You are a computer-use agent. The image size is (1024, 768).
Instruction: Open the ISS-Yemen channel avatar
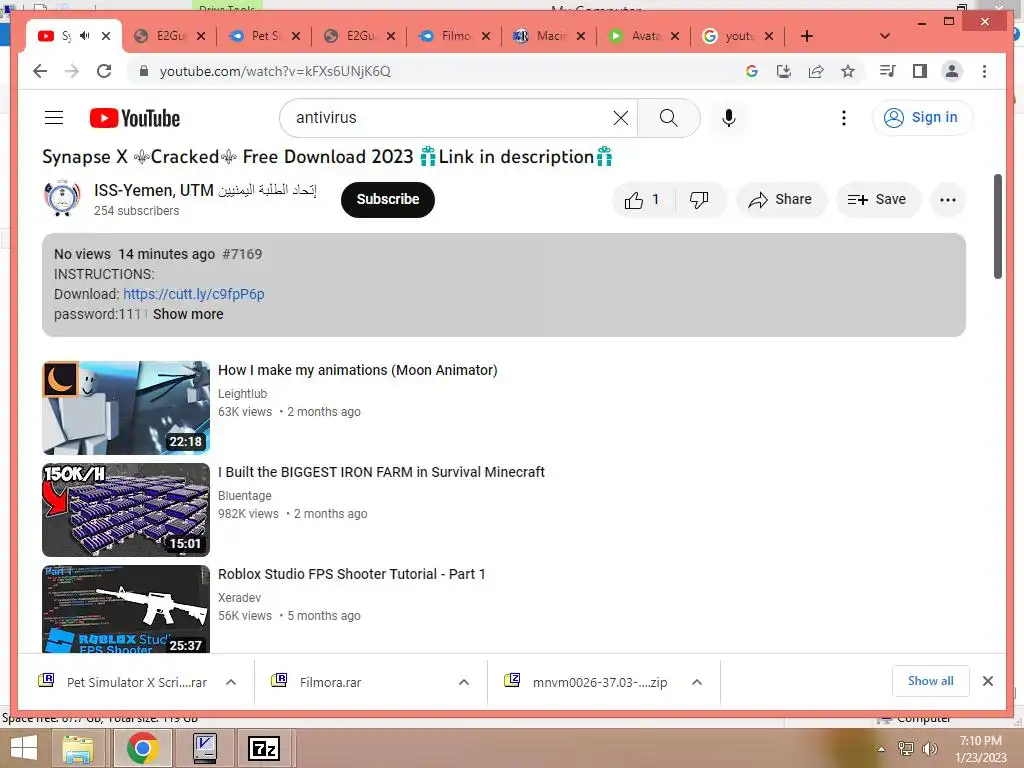62,198
